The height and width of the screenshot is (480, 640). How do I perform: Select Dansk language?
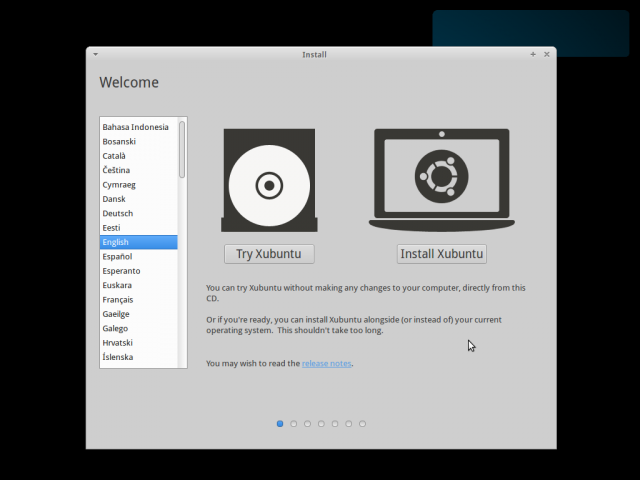coord(139,199)
